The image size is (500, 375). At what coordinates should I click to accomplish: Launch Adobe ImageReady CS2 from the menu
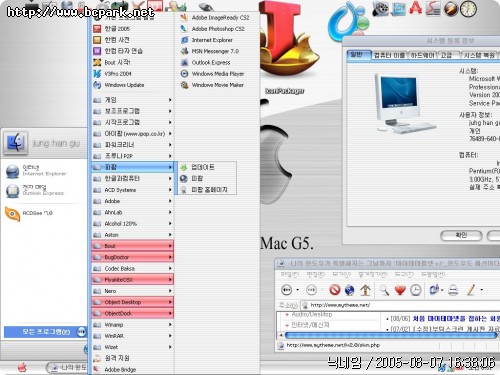tap(215, 17)
